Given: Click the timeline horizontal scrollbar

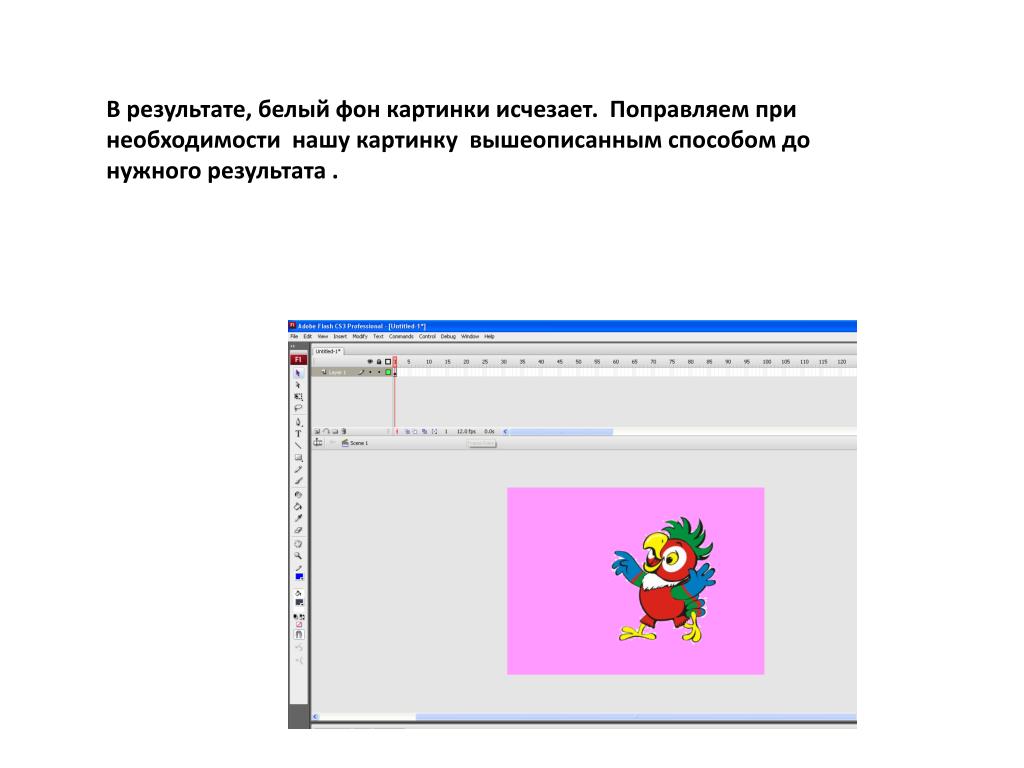Looking at the screenshot, I should point(561,432).
